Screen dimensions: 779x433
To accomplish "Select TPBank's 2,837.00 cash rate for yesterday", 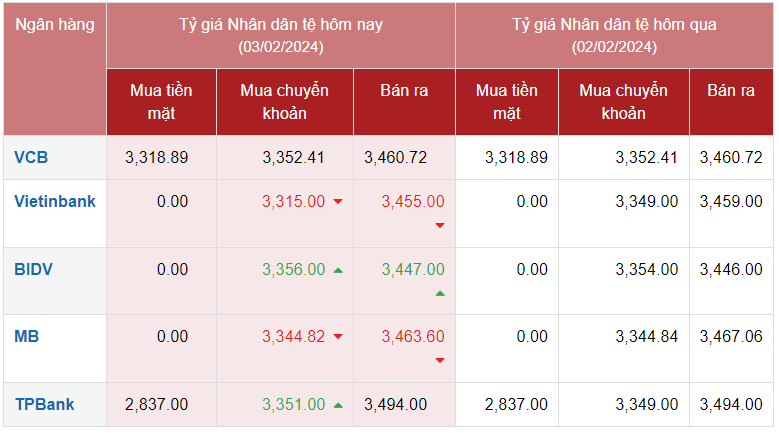I will pyautogui.click(x=515, y=404).
